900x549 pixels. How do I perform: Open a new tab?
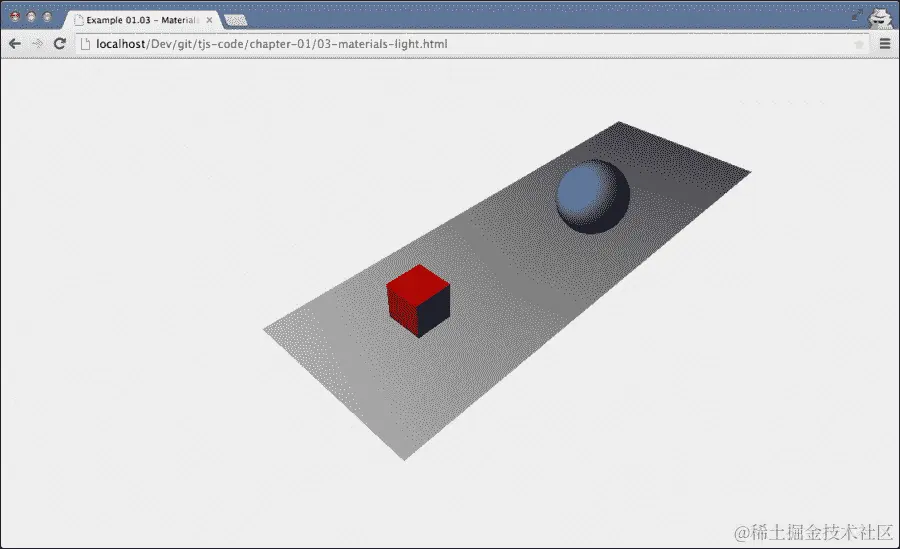(235, 21)
